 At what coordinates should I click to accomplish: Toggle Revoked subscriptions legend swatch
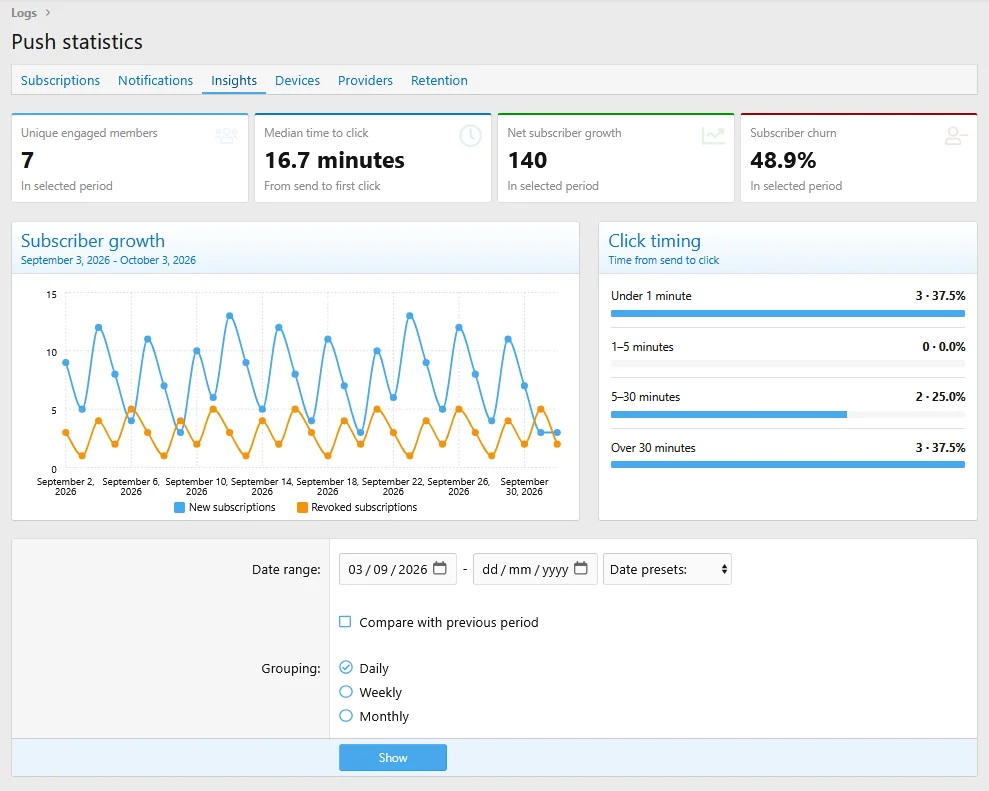tap(302, 507)
